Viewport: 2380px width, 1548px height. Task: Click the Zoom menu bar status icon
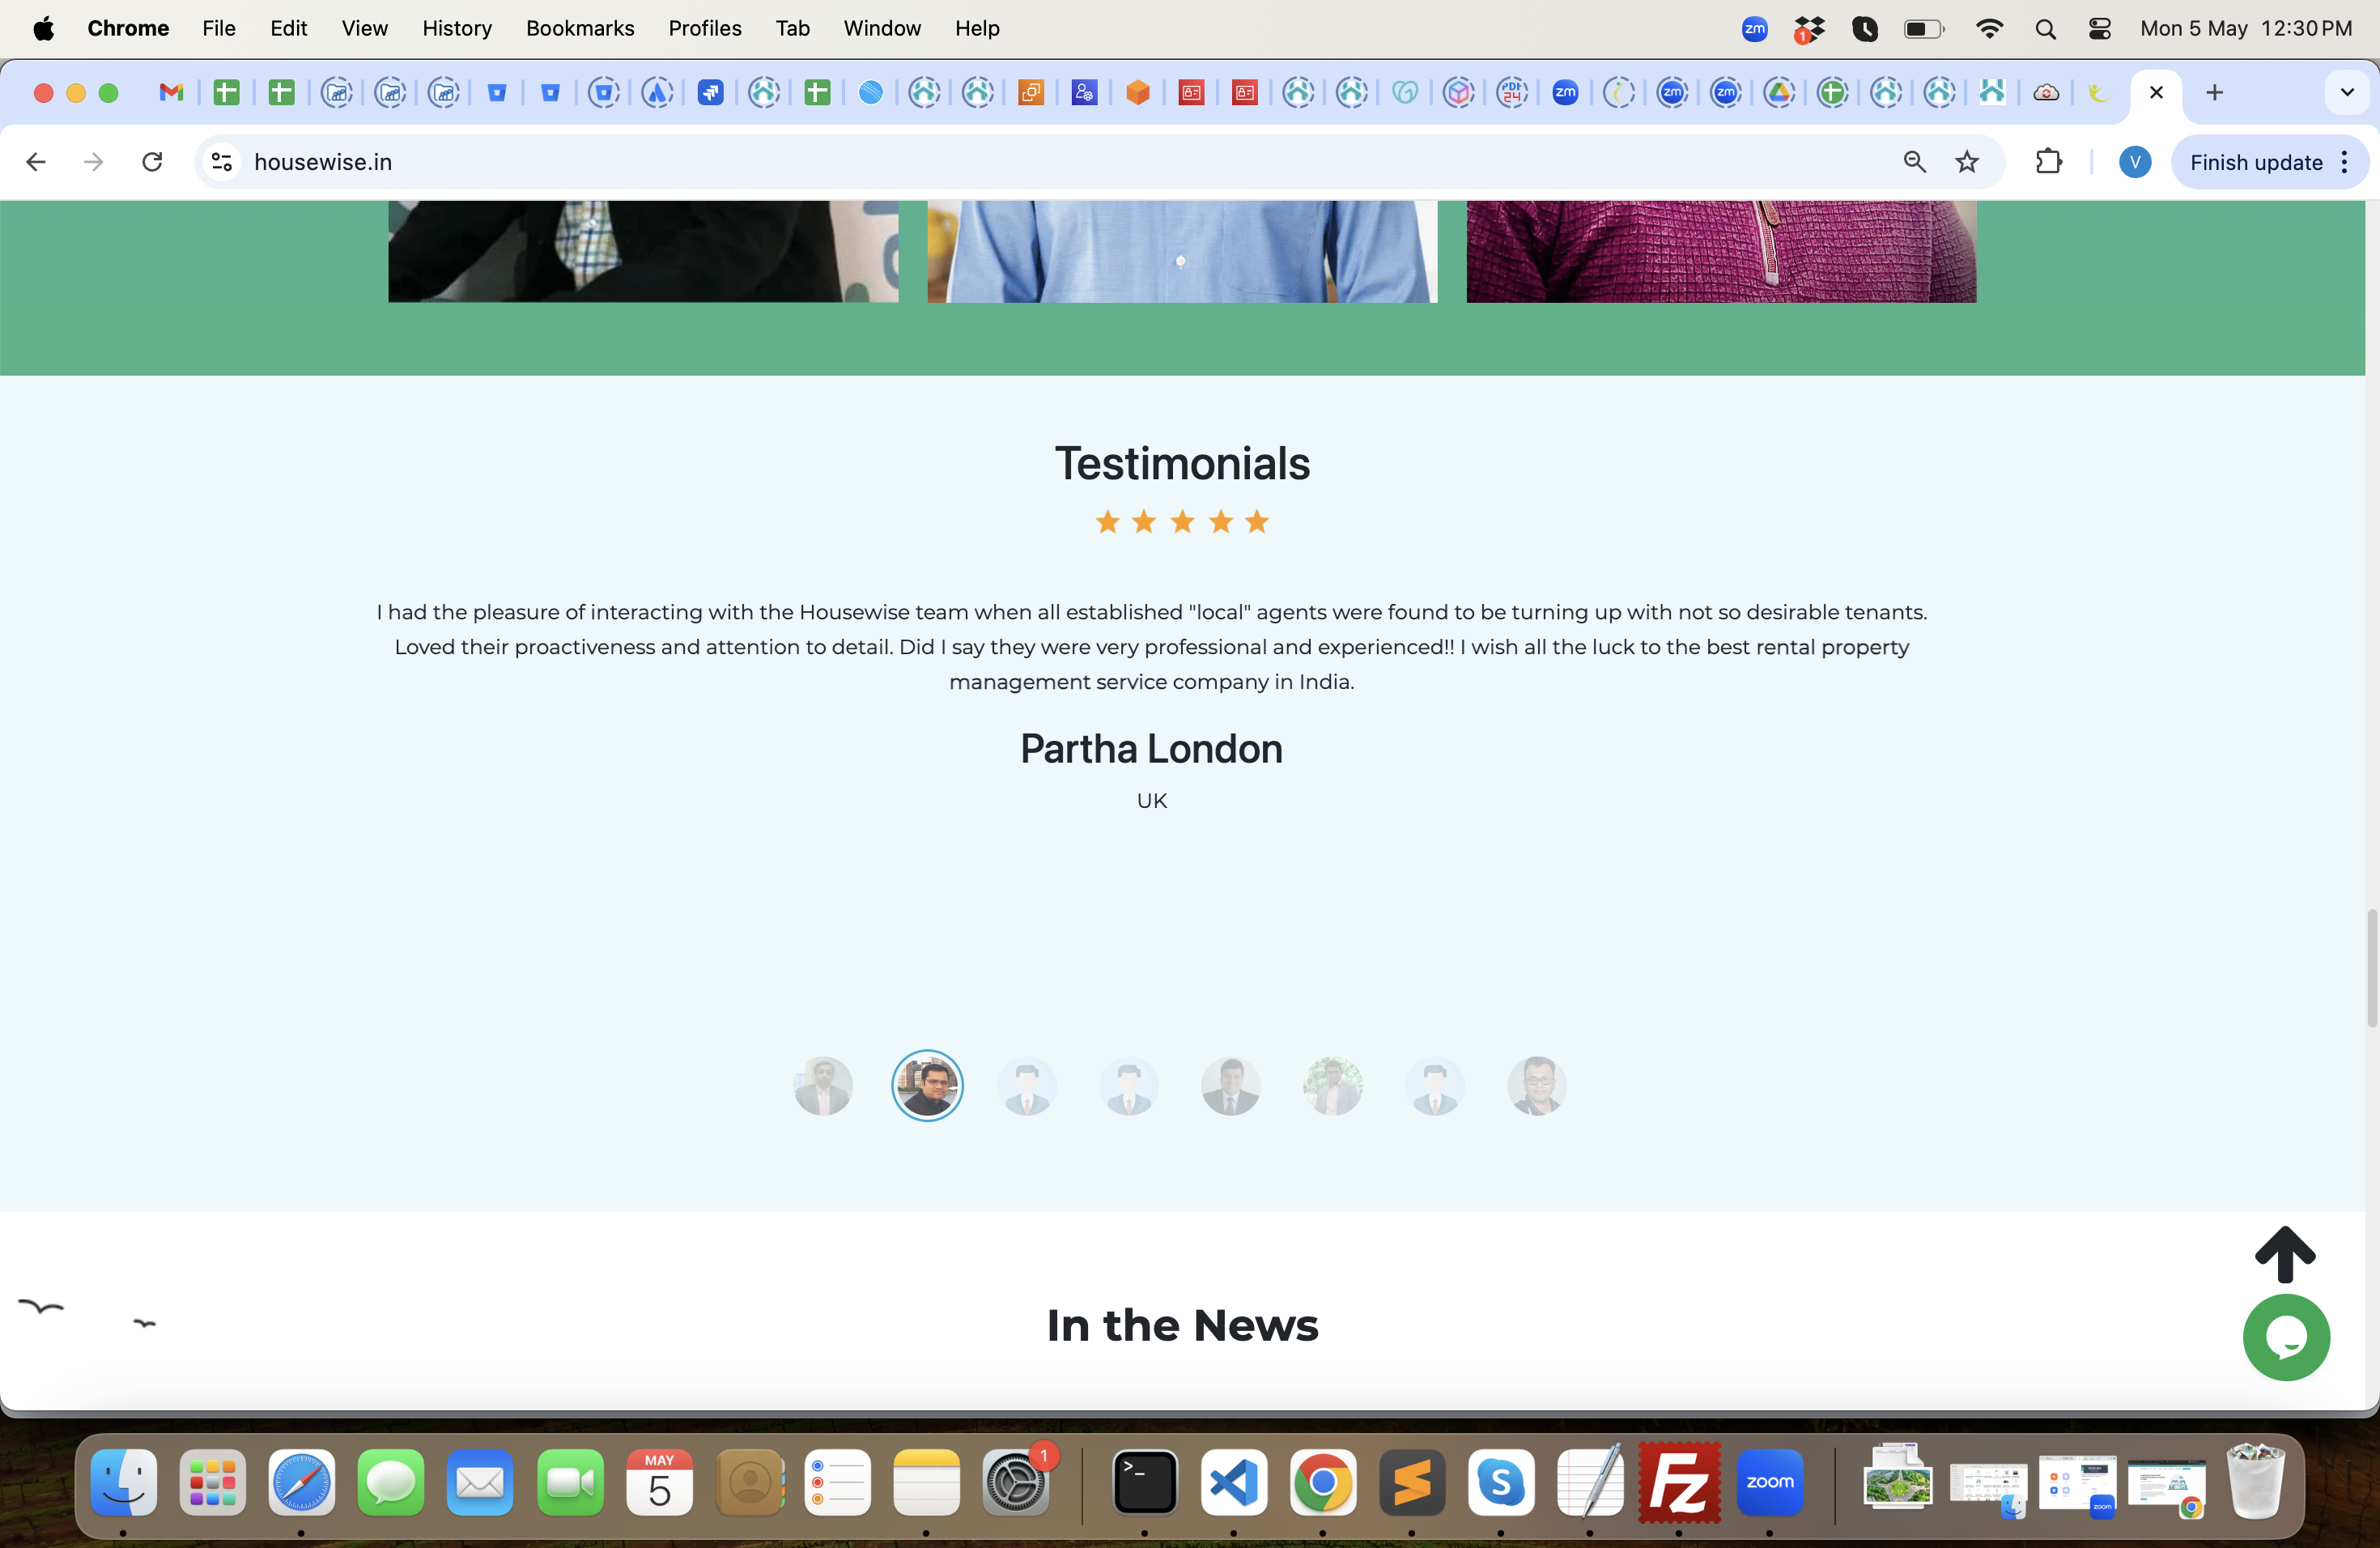pos(1755,28)
